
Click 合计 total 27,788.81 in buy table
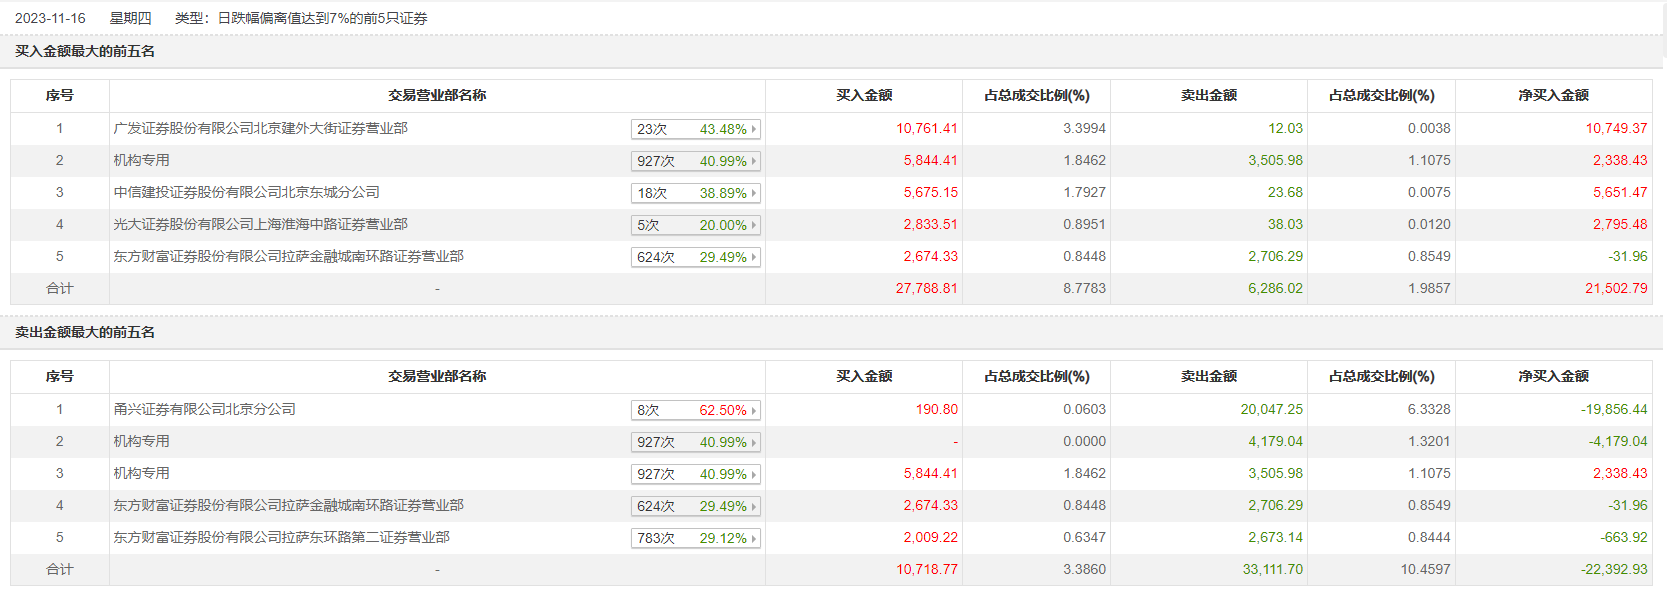click(926, 288)
